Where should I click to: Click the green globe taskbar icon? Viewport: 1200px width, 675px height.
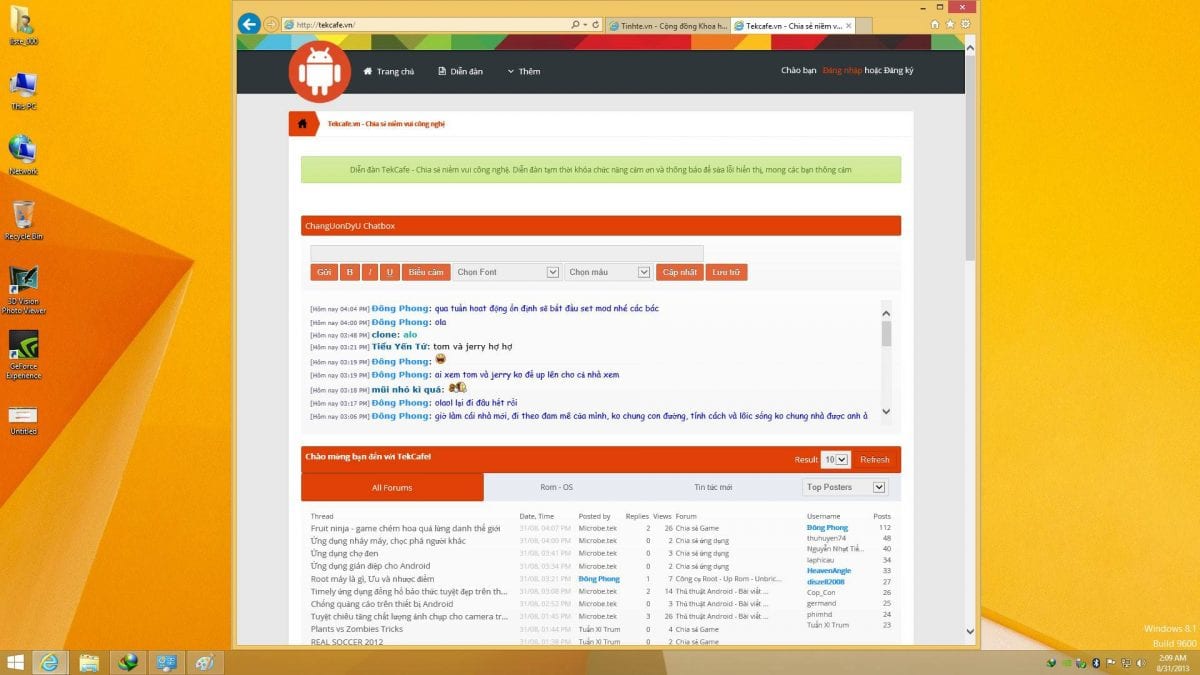click(127, 662)
